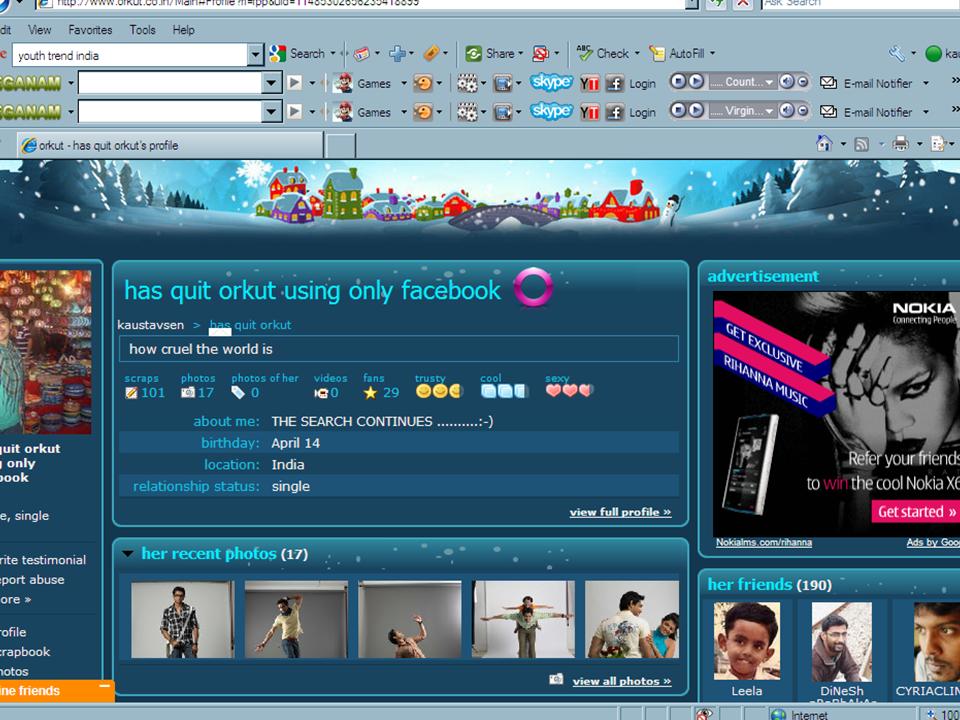Viewport: 960px width, 720px height.
Task: Click the kaustavsen breadcrumb link
Action: (151, 325)
